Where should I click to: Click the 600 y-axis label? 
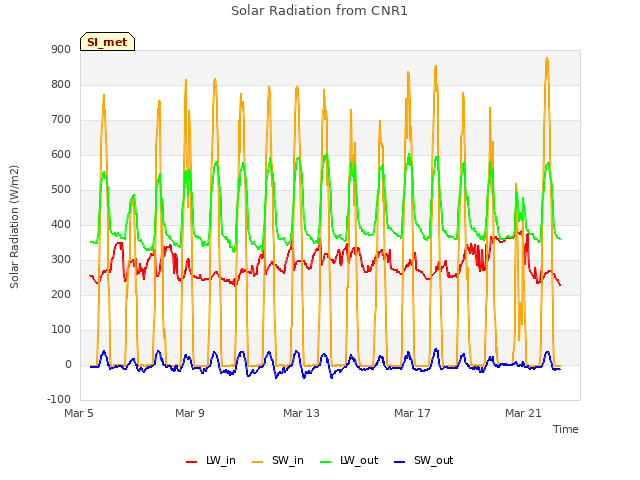[61, 155]
